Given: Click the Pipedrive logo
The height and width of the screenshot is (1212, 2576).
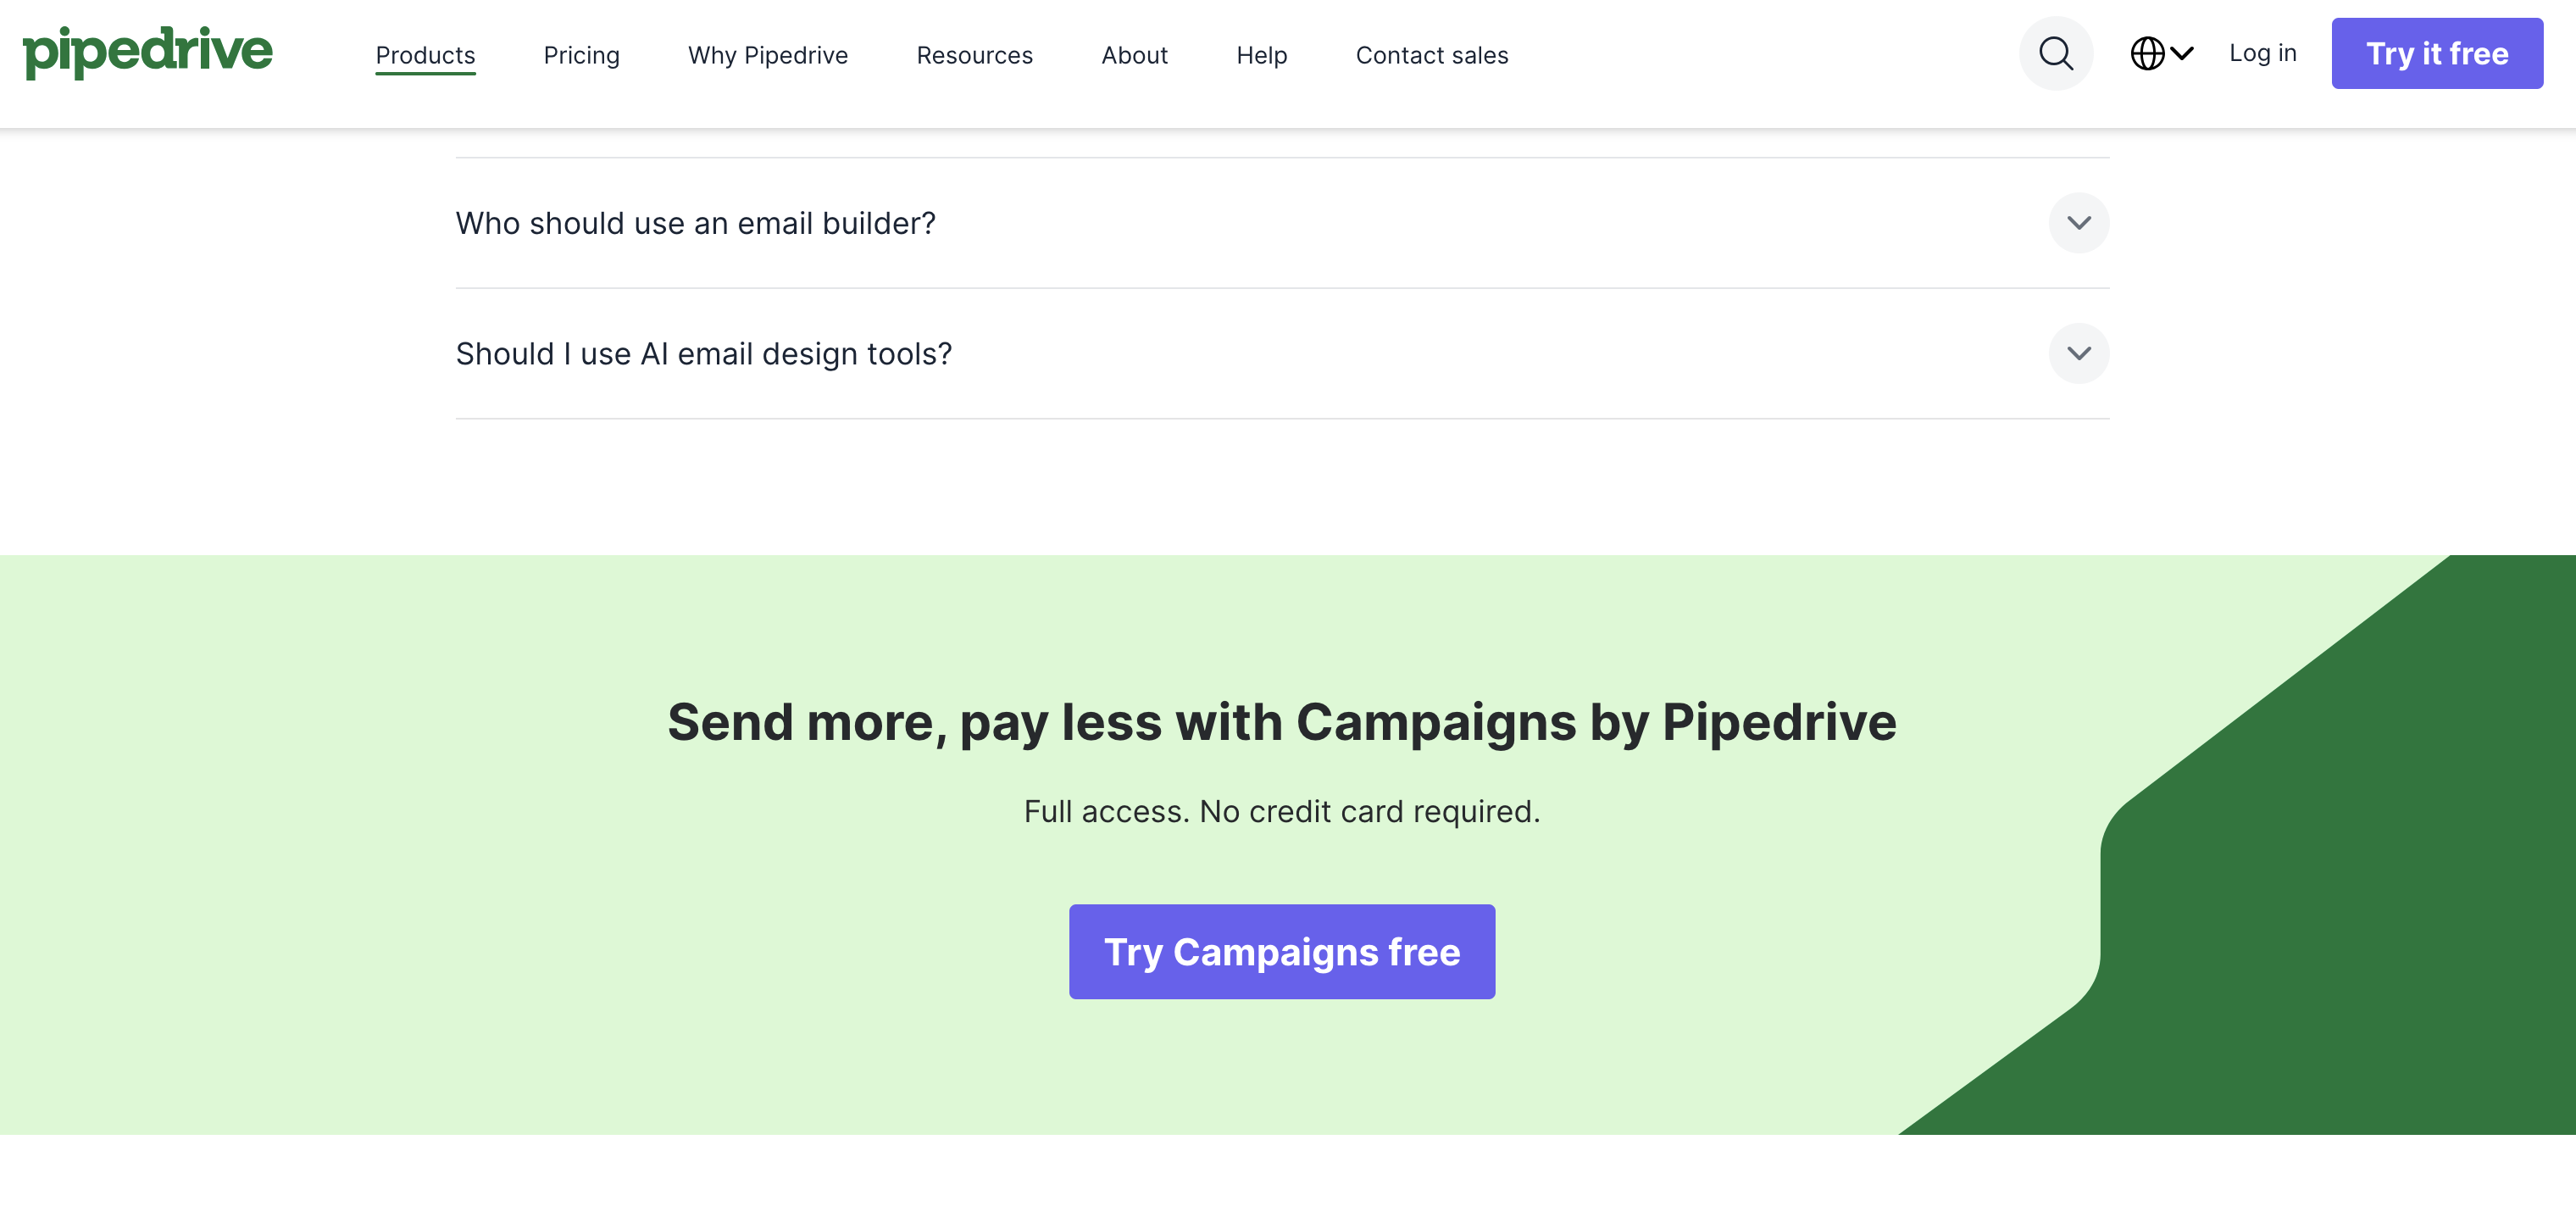Looking at the screenshot, I should click(148, 52).
